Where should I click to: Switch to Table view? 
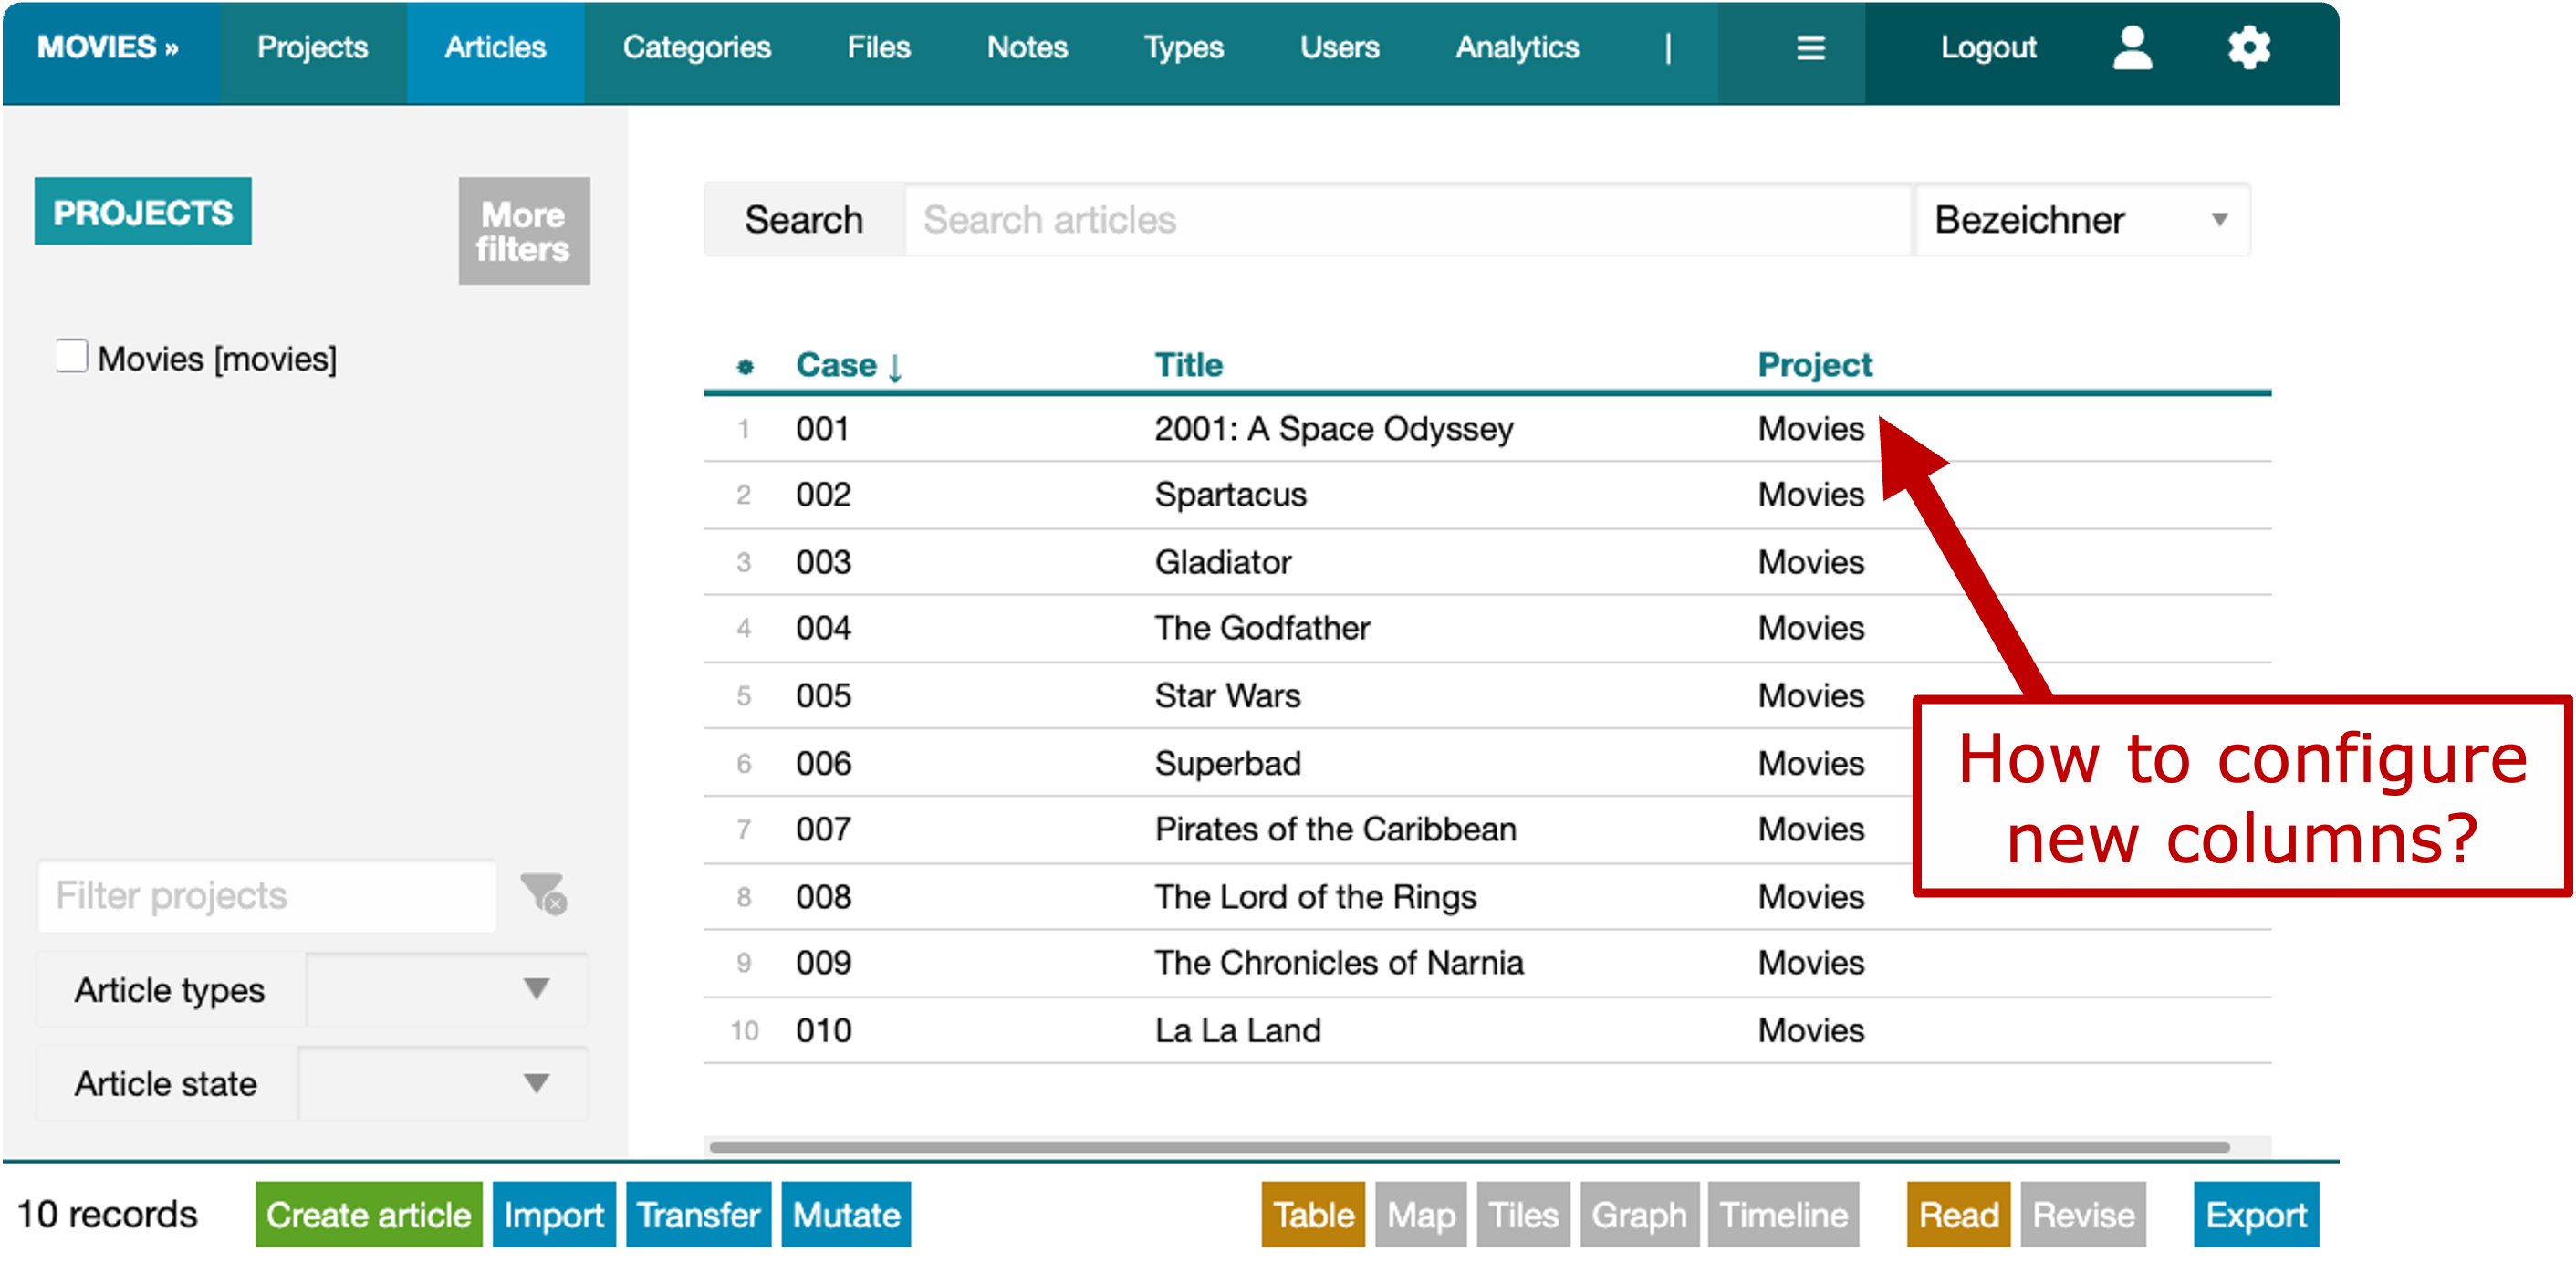tap(1313, 1214)
